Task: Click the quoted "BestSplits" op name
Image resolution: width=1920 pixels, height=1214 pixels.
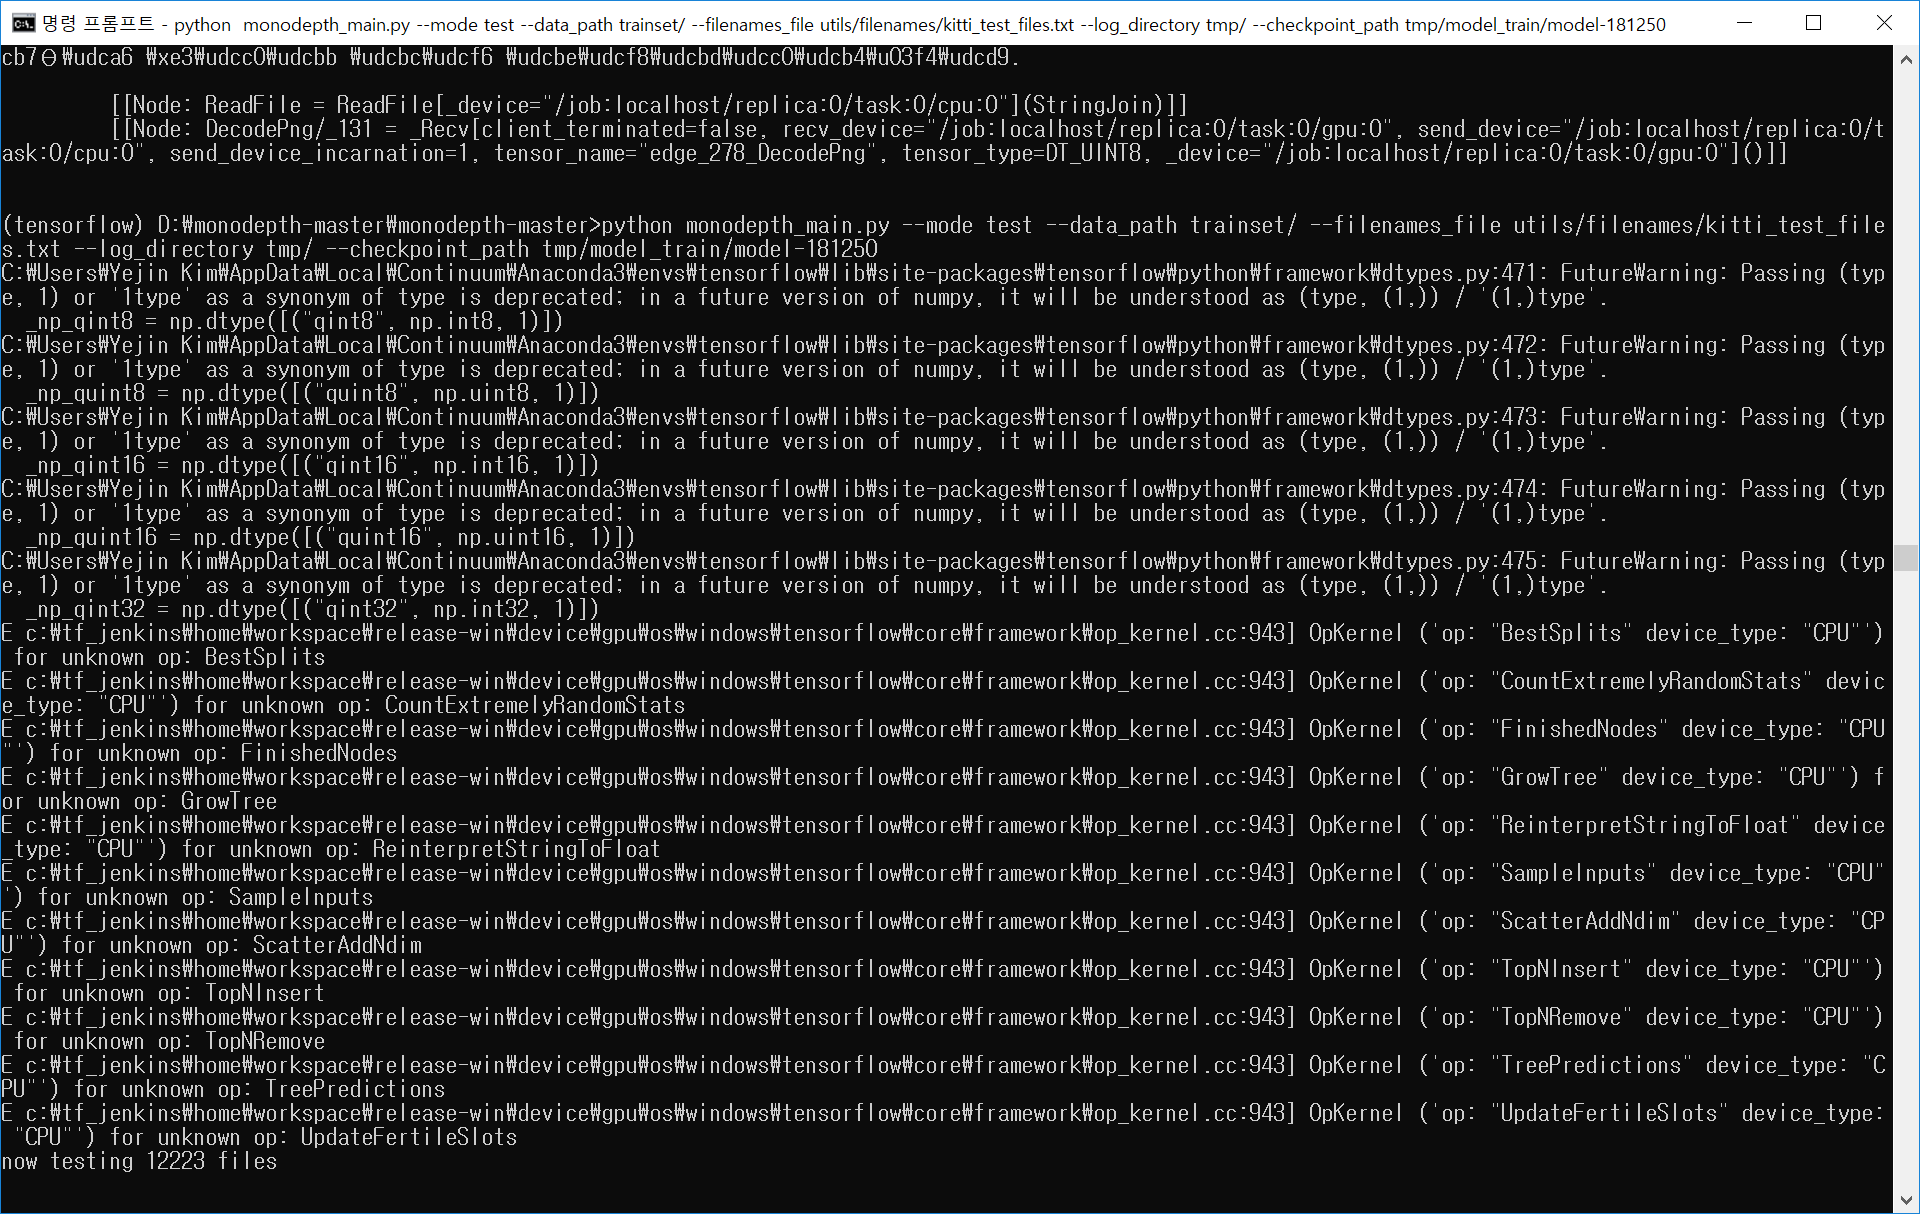Action: (1561, 634)
